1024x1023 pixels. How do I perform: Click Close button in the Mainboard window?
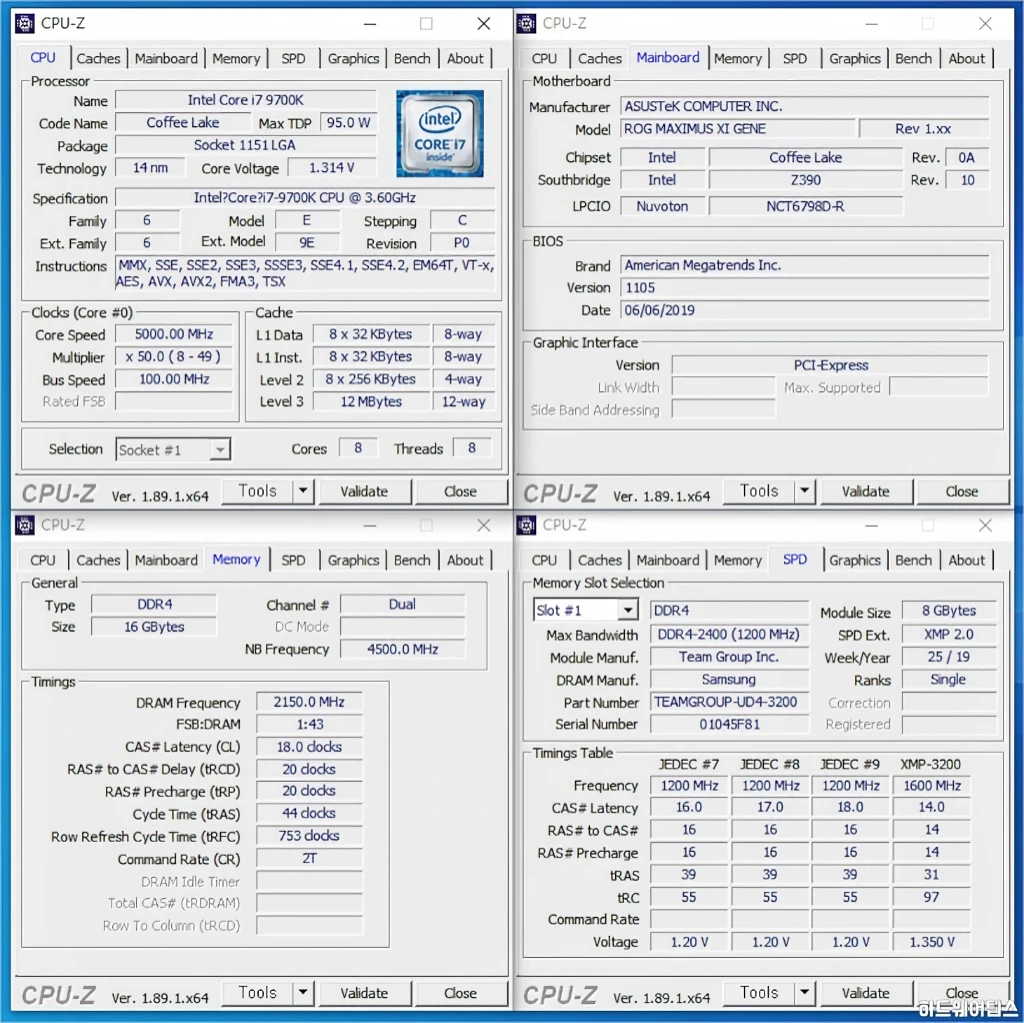coord(961,491)
